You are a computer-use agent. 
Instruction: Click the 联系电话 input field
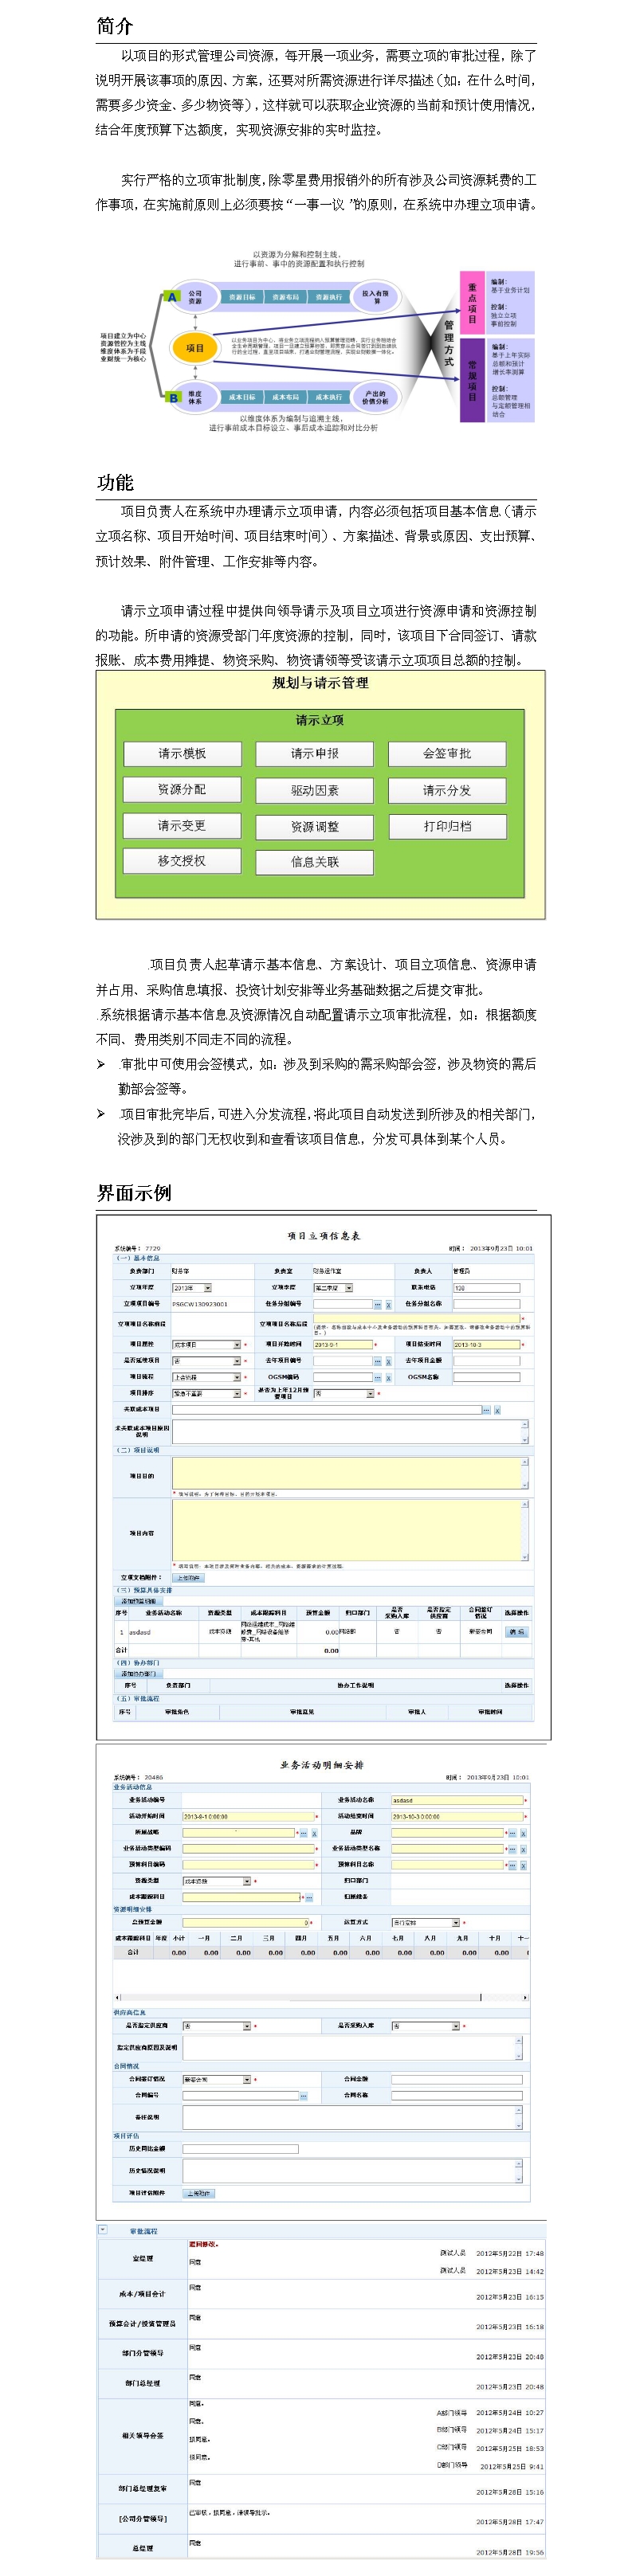[486, 1288]
